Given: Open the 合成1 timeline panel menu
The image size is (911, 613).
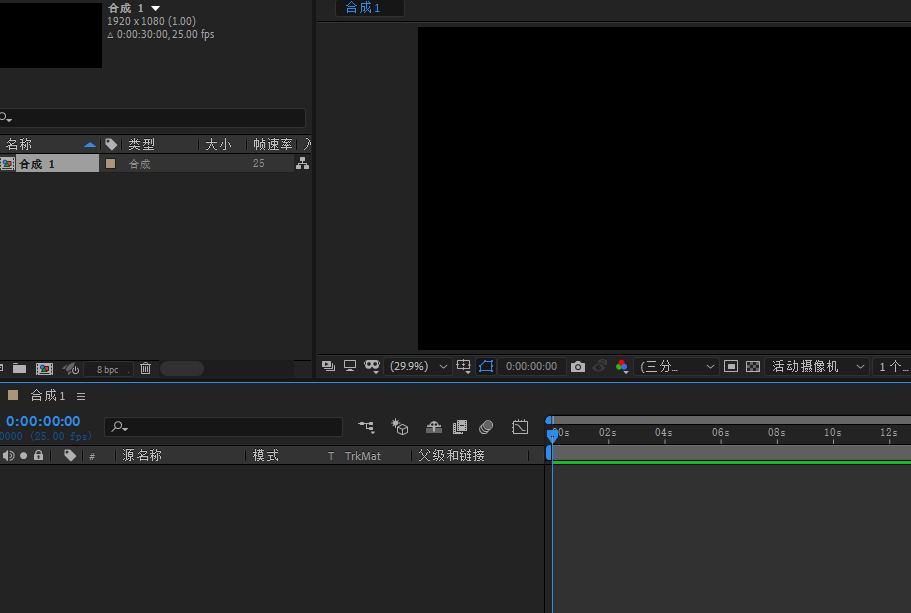Looking at the screenshot, I should point(81,396).
